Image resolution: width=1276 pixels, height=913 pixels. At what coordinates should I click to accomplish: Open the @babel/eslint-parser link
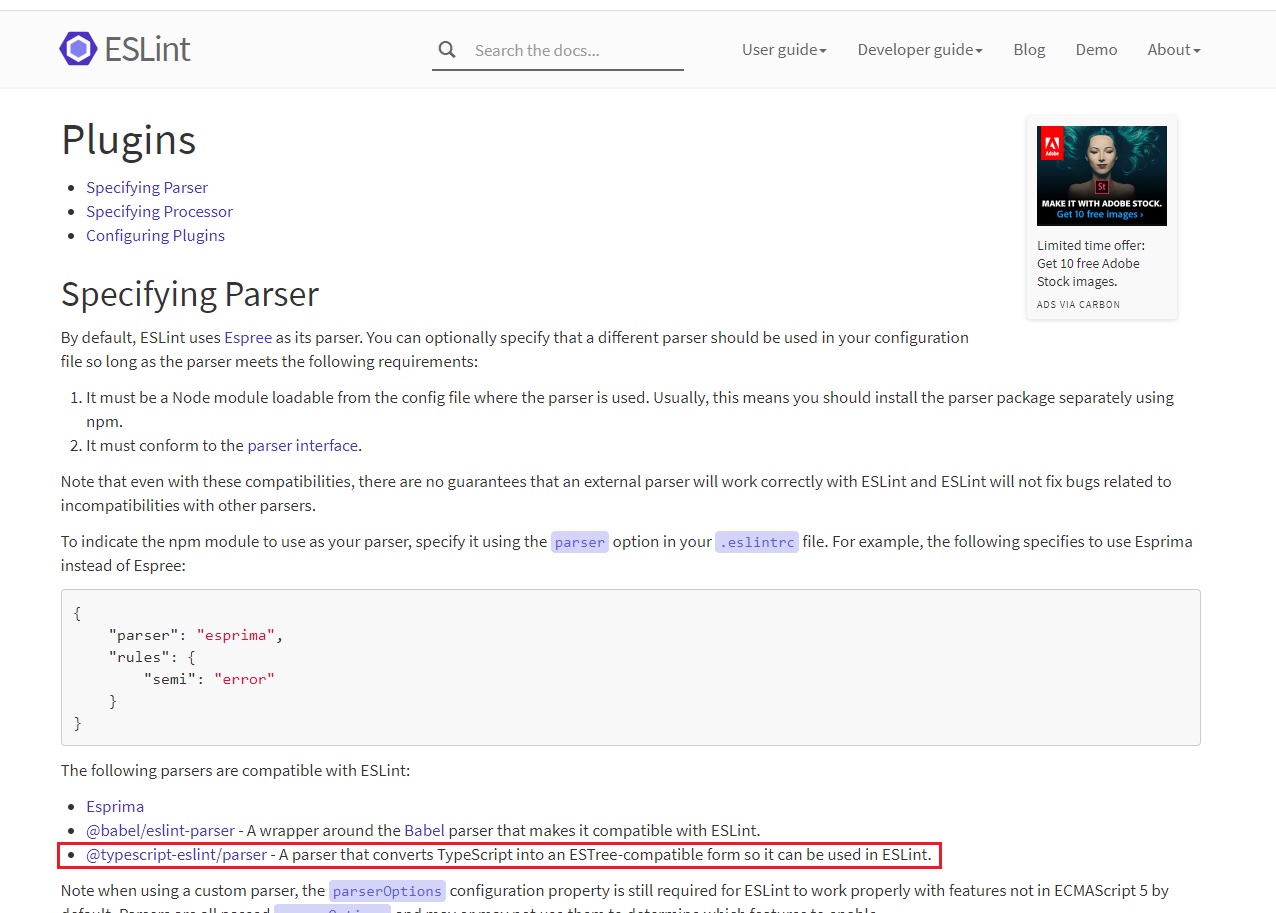(160, 830)
